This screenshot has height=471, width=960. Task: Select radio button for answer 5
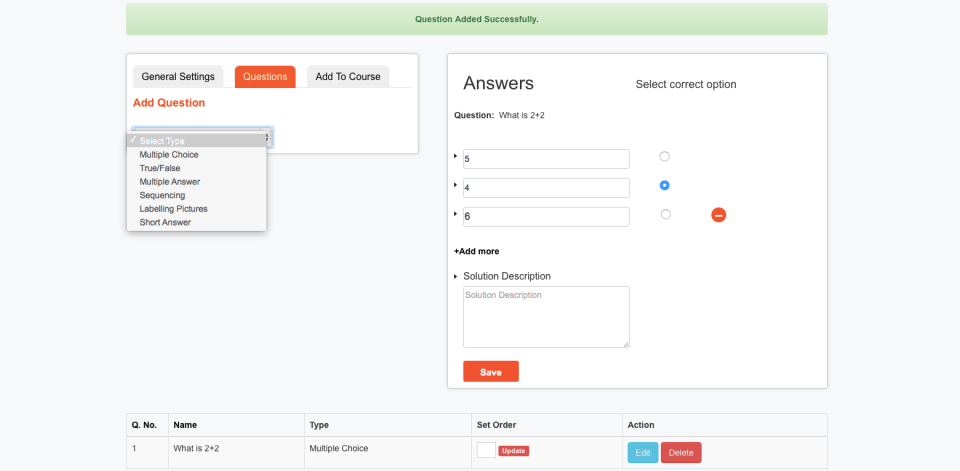pos(664,156)
